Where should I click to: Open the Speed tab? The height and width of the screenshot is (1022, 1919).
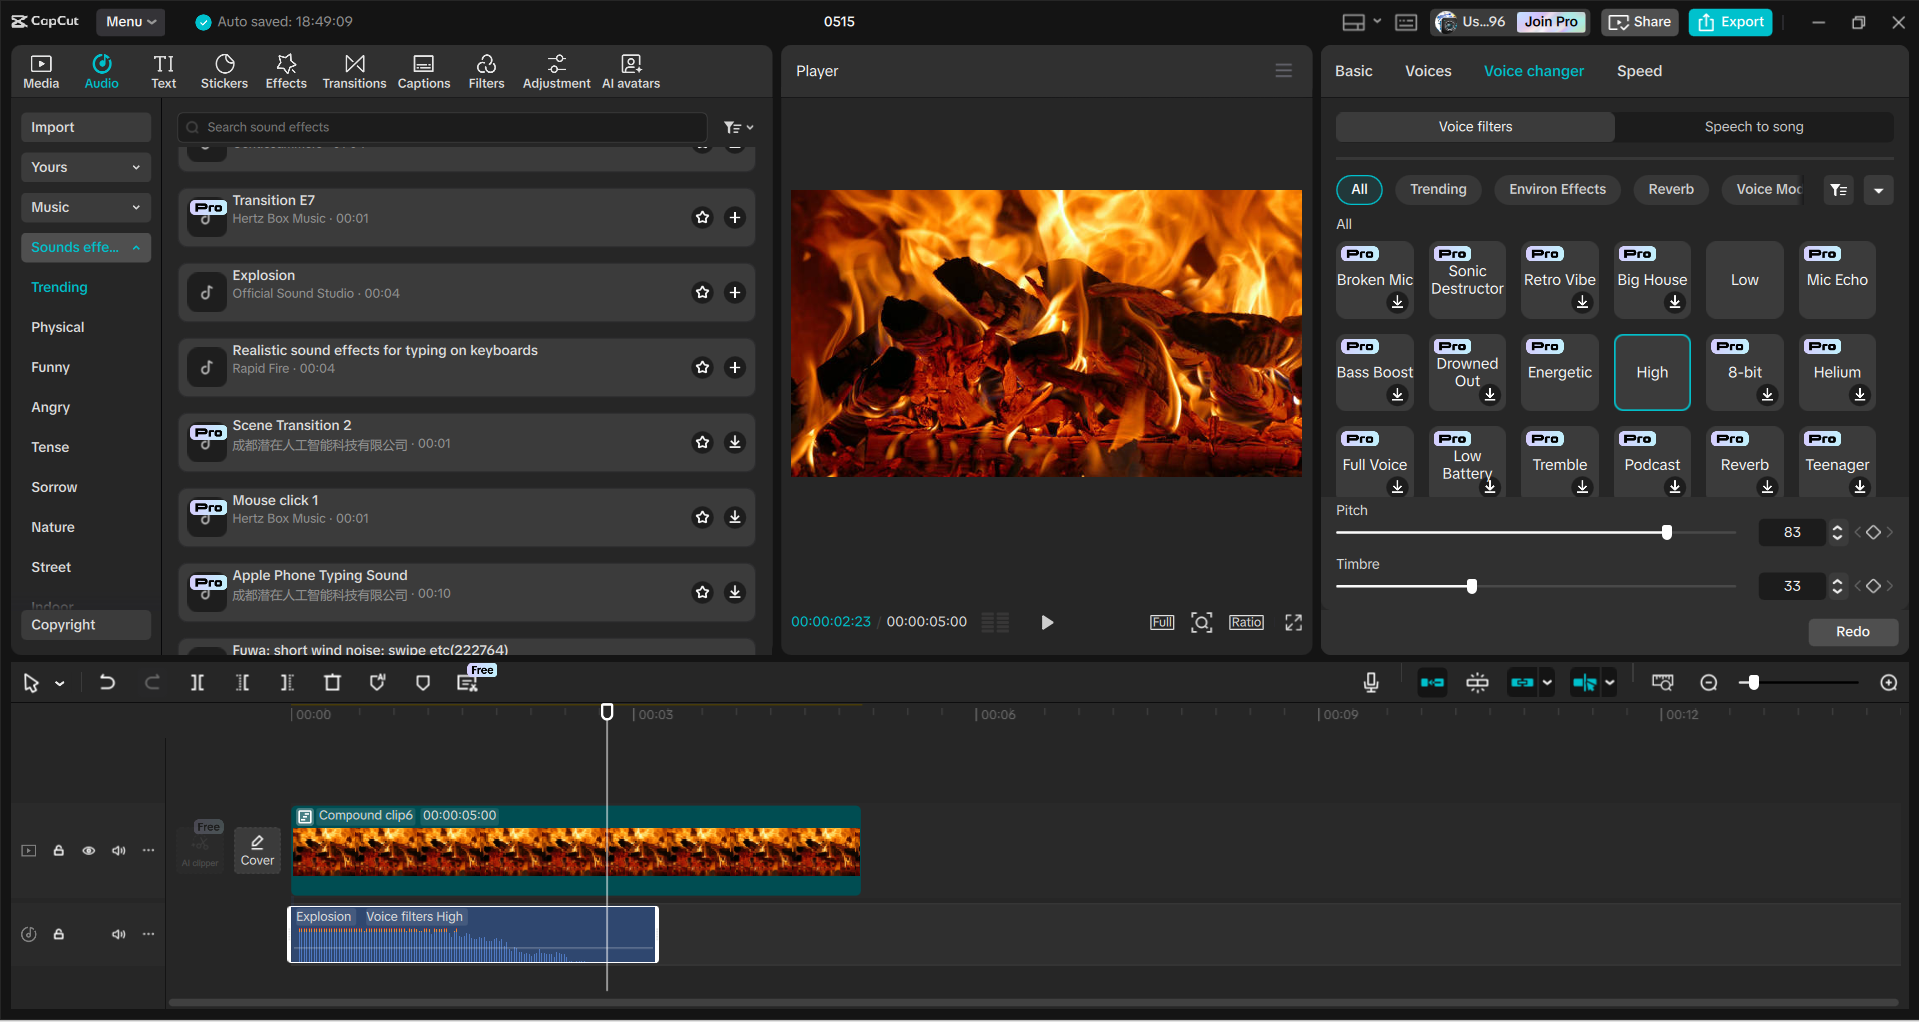(x=1638, y=70)
